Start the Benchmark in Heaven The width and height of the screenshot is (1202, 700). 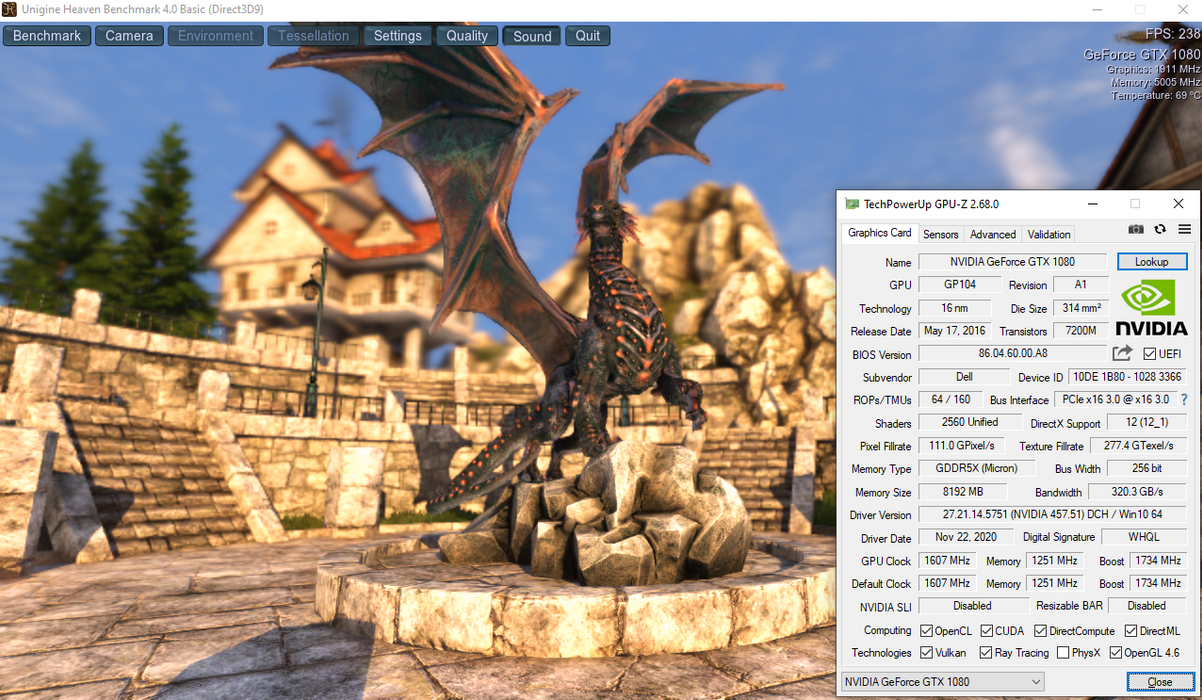pos(47,36)
